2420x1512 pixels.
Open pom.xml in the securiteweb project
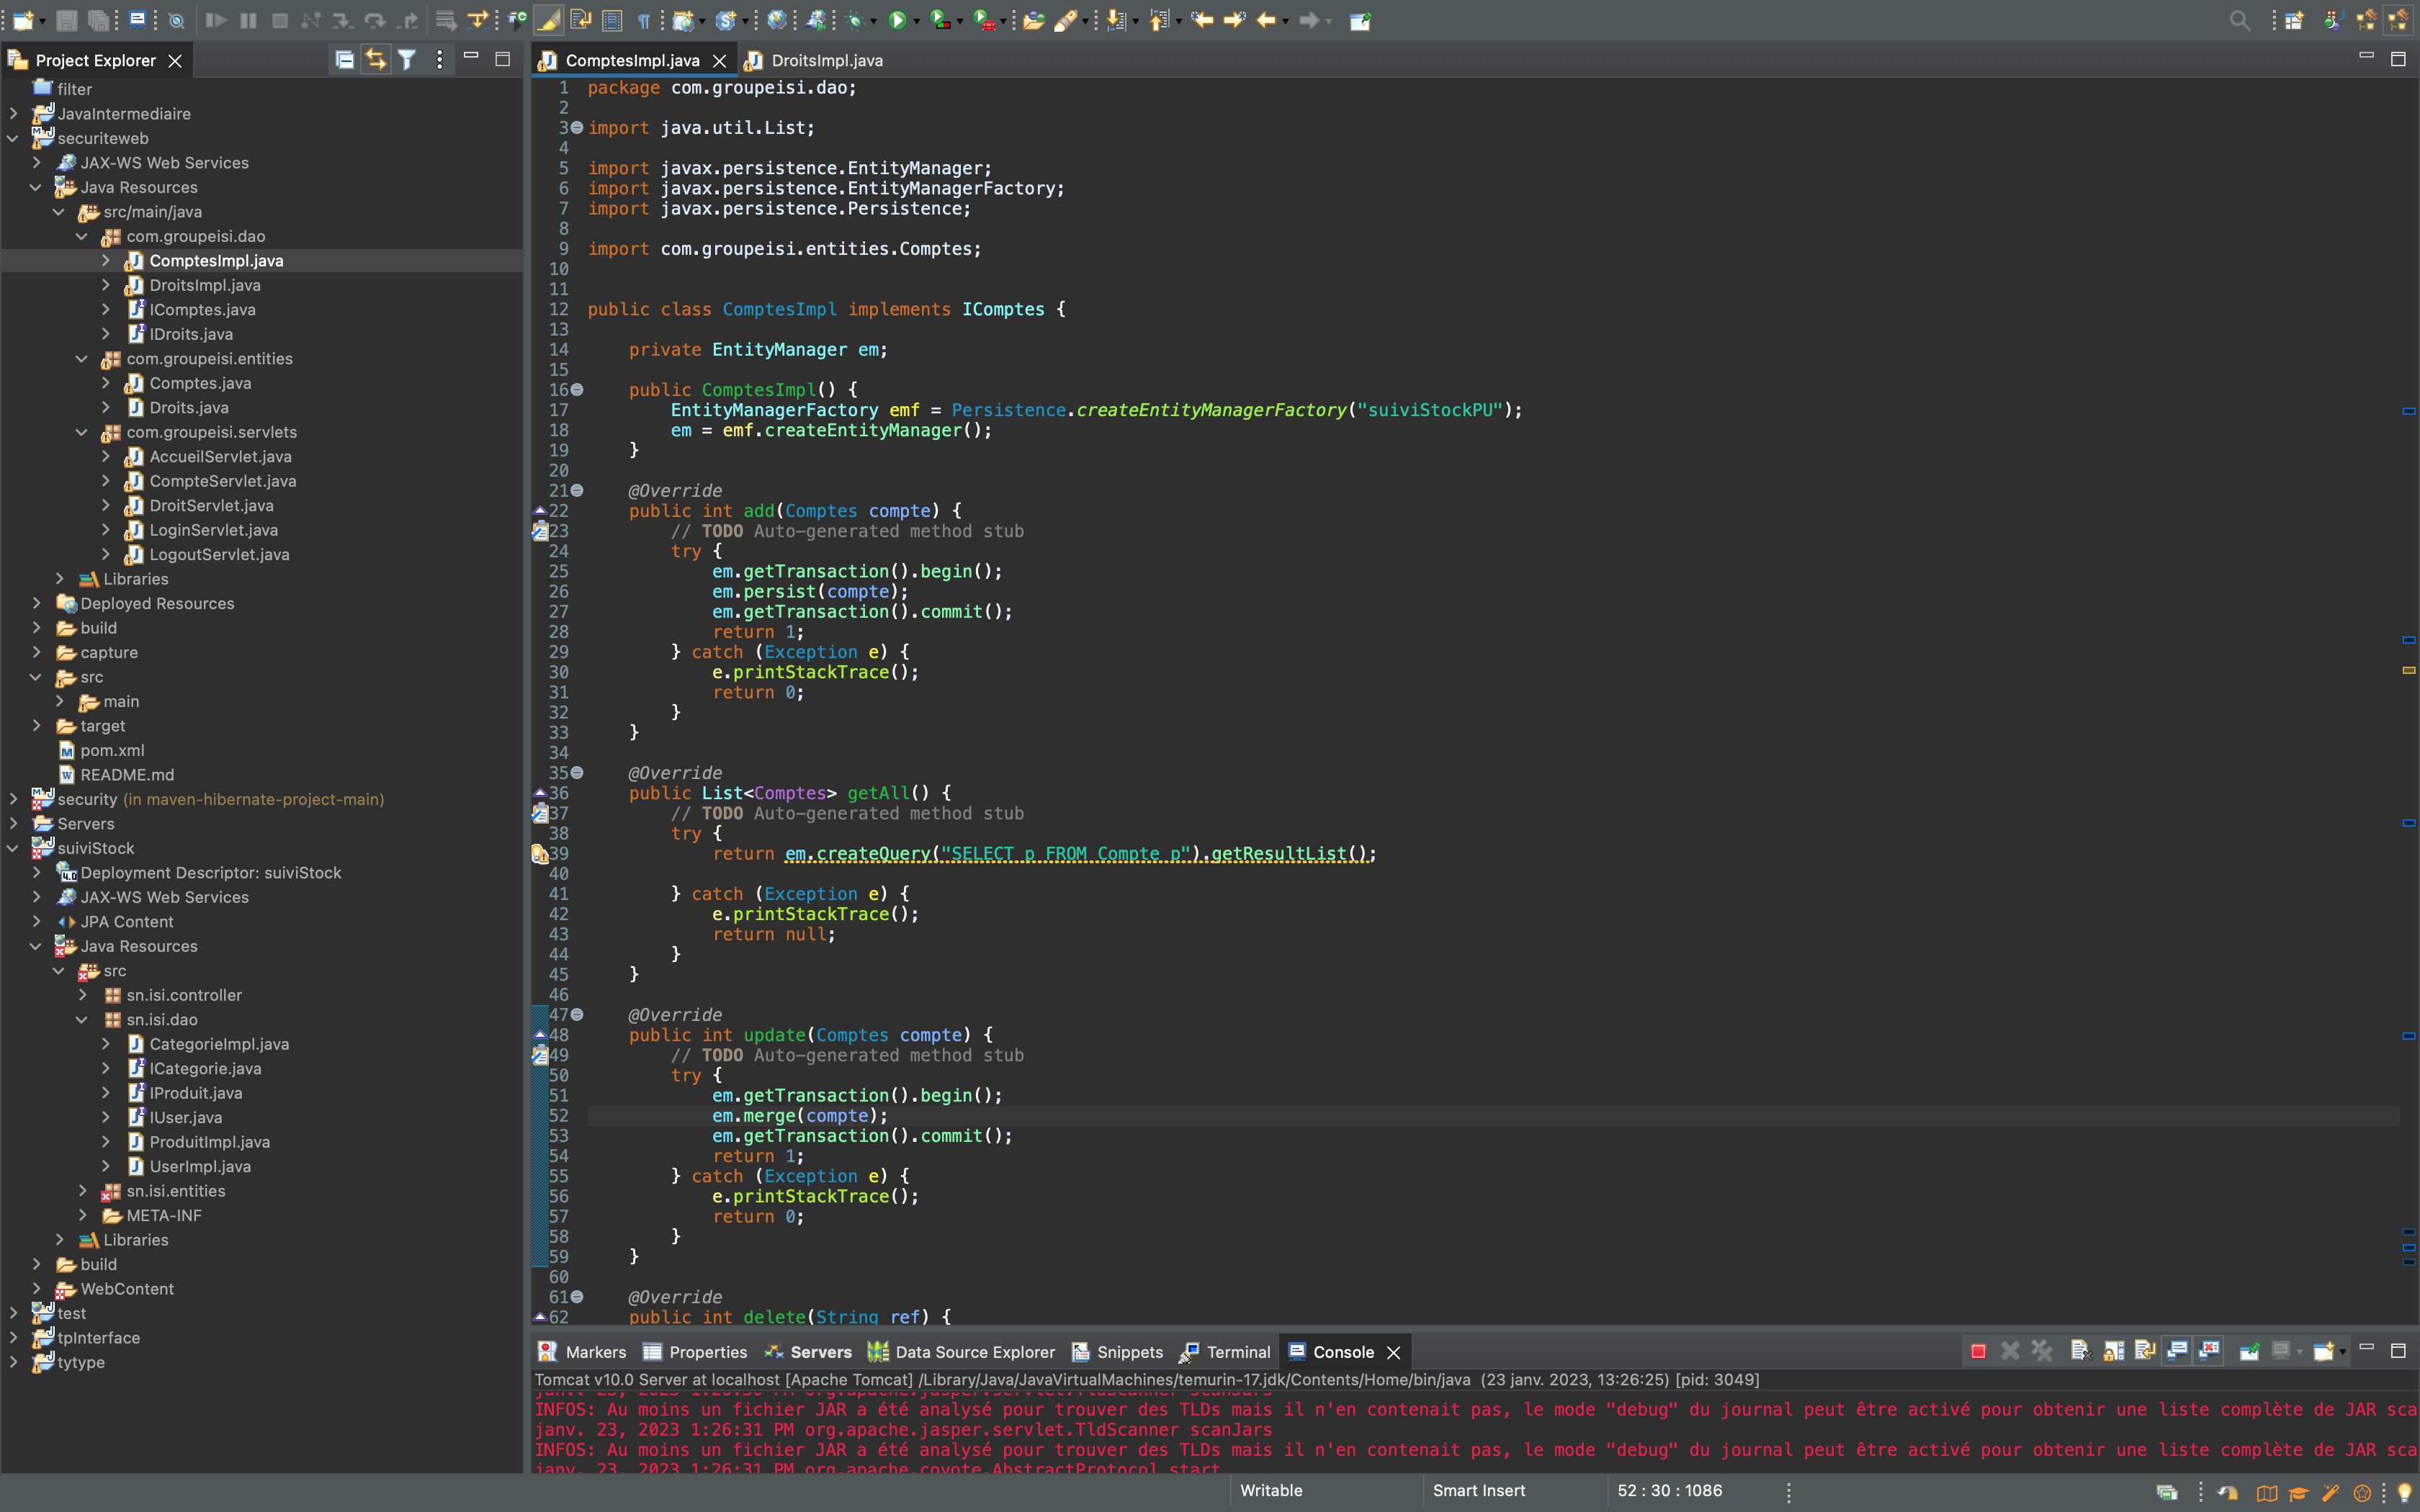pos(112,750)
